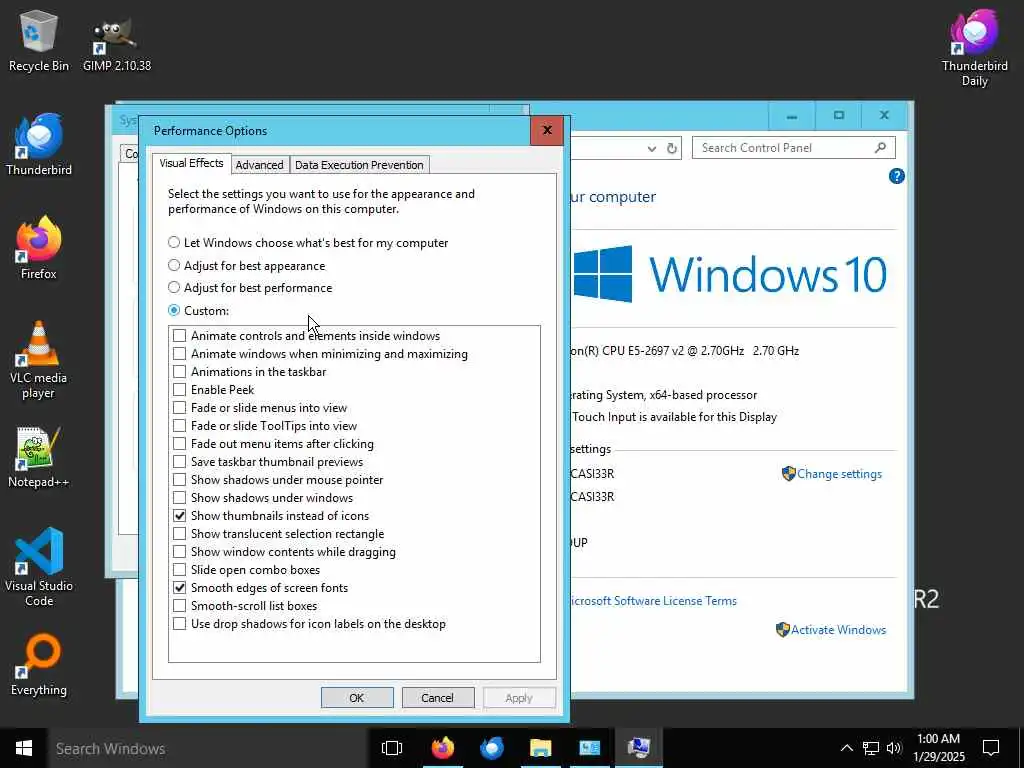Viewport: 1024px width, 768px height.
Task: Open Thunderbird from the taskbar
Action: point(492,748)
